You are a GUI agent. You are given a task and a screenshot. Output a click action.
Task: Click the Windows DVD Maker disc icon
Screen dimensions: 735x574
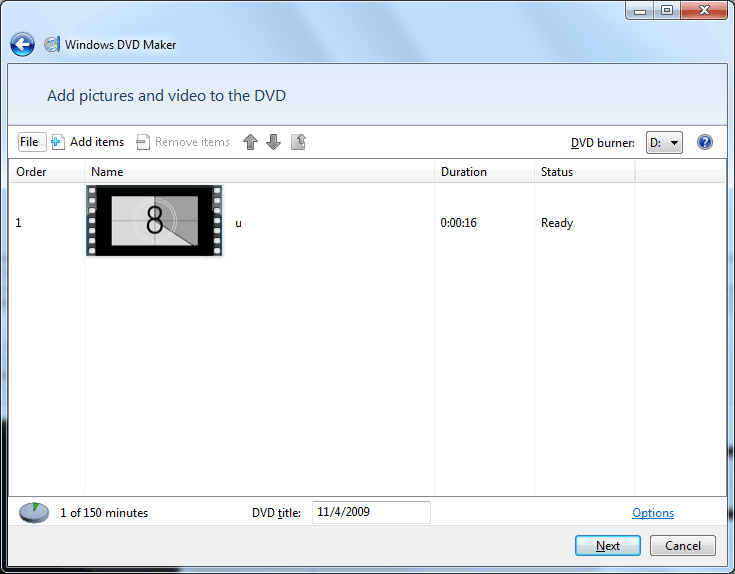(x=52, y=45)
